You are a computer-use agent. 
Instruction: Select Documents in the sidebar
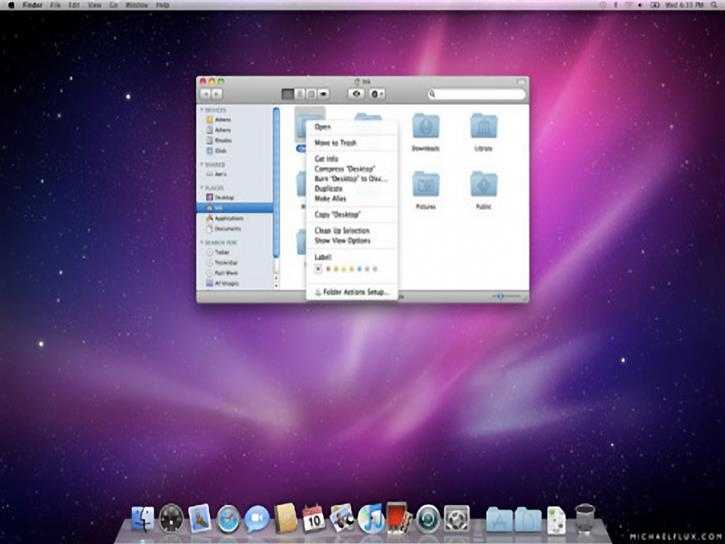(235, 229)
